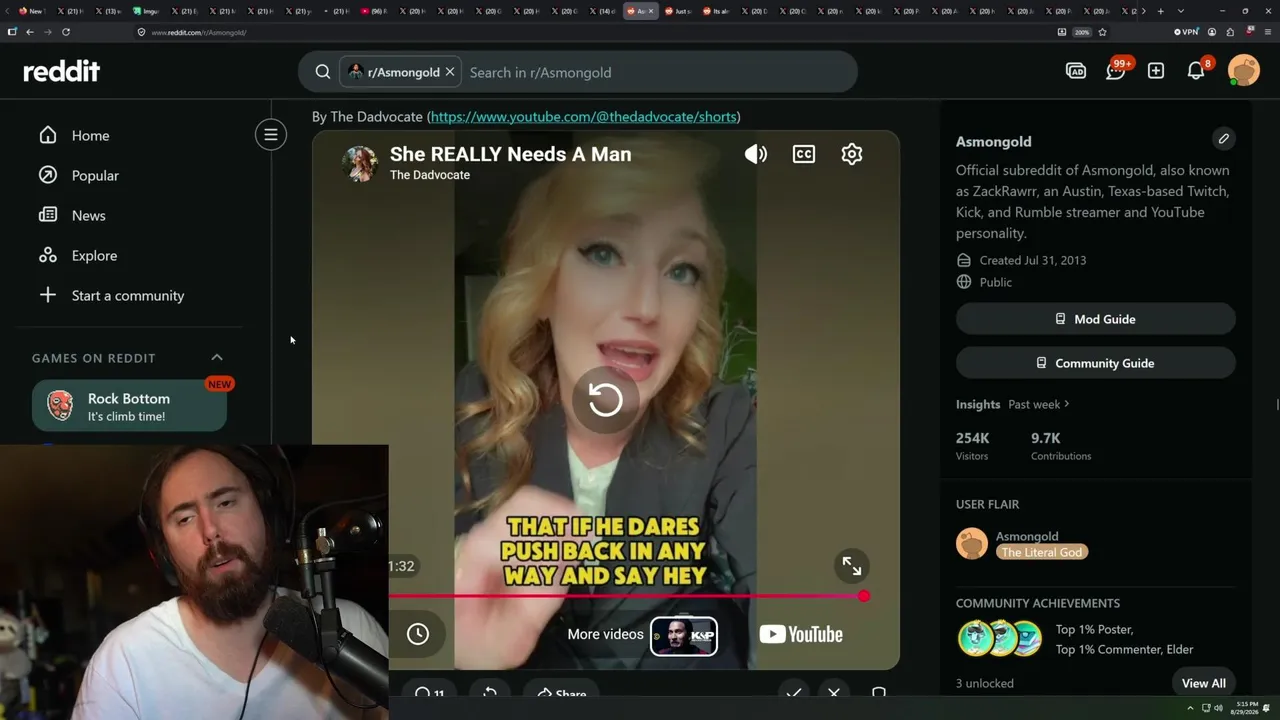The image size is (1280, 720).
Task: Click View All community achievements
Action: tap(1203, 683)
